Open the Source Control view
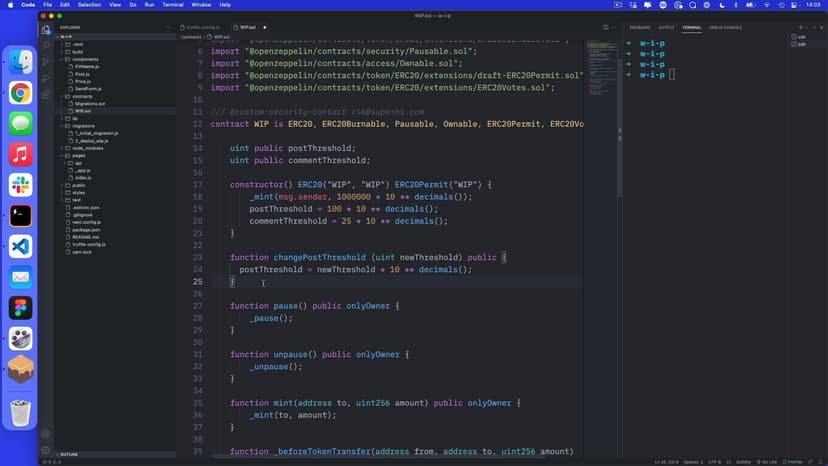Screen dimensions: 828x466 point(46,59)
